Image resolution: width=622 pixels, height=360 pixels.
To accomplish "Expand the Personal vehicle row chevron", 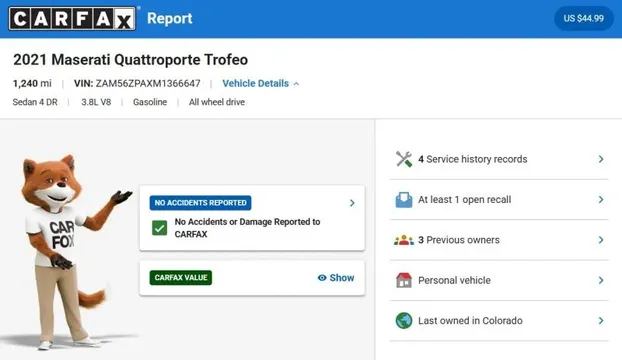I will [x=601, y=280].
